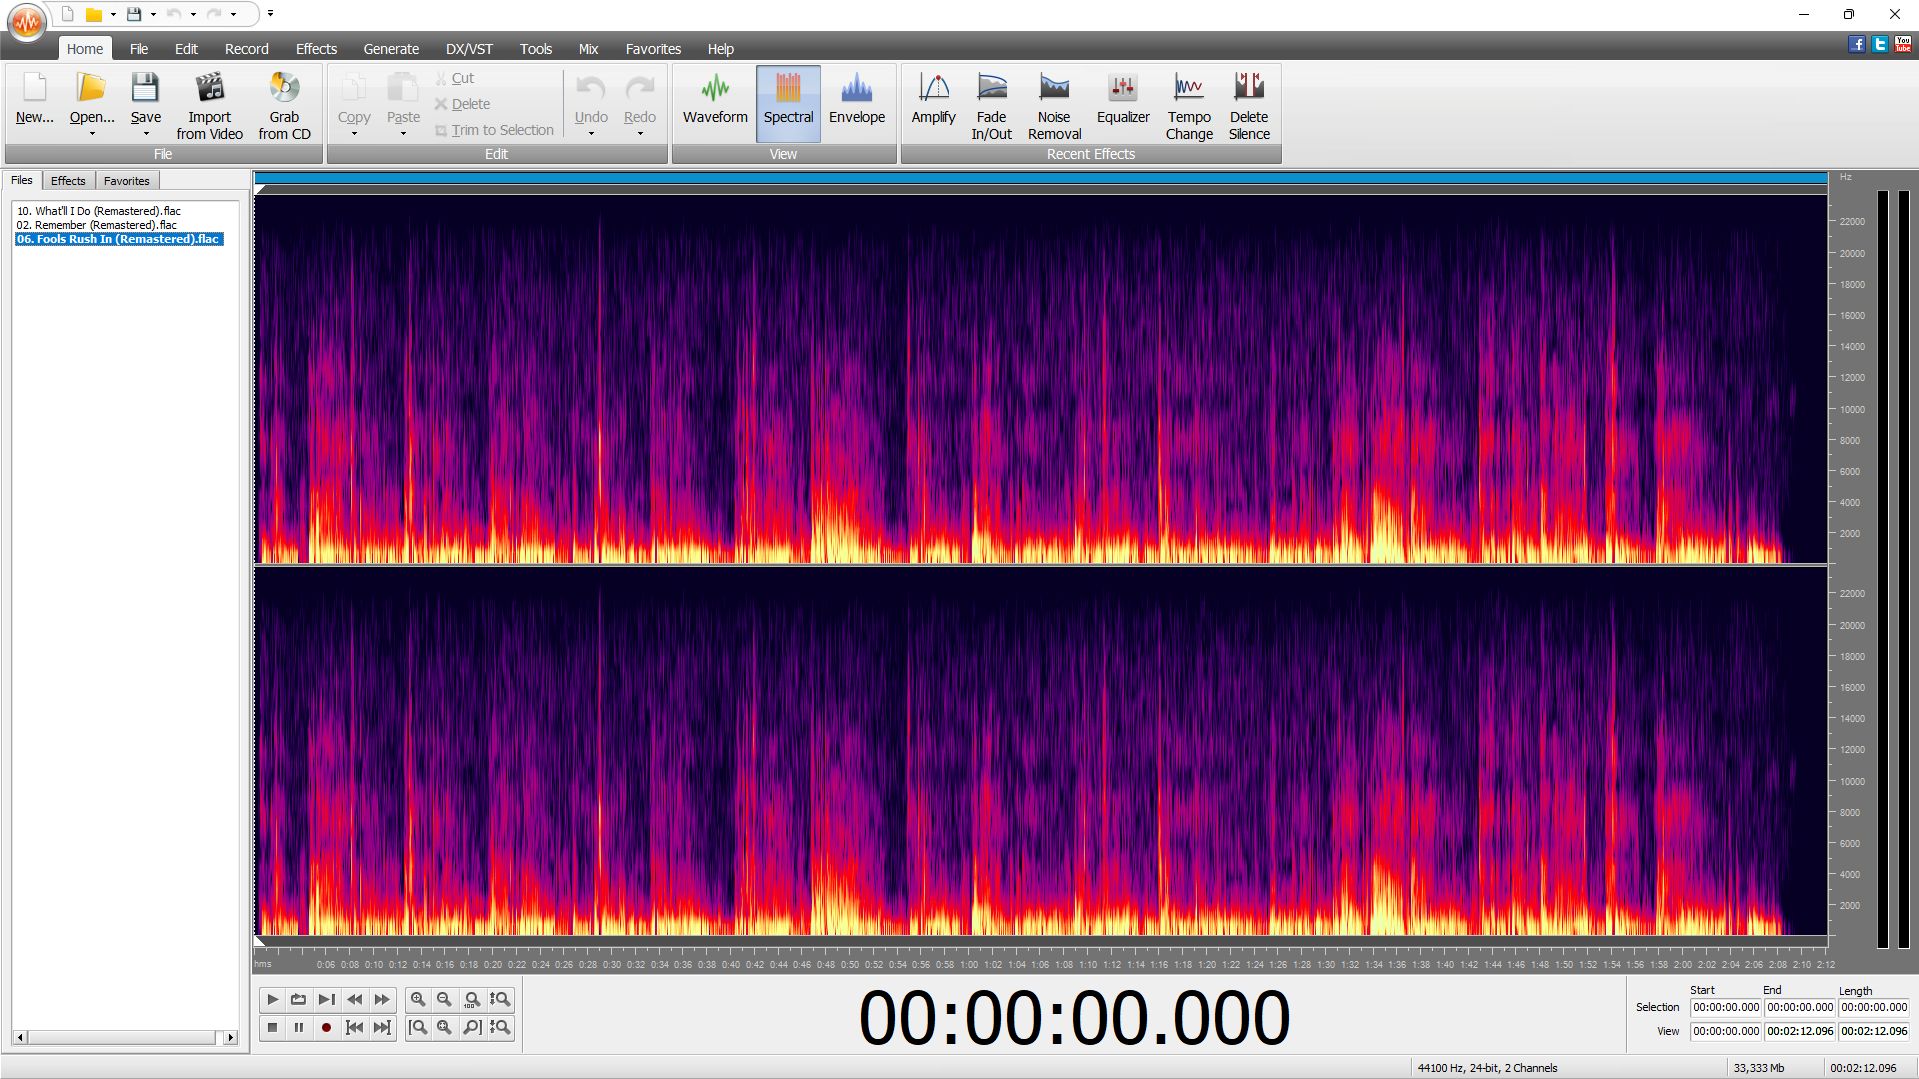Open the Generate menu

pos(391,48)
